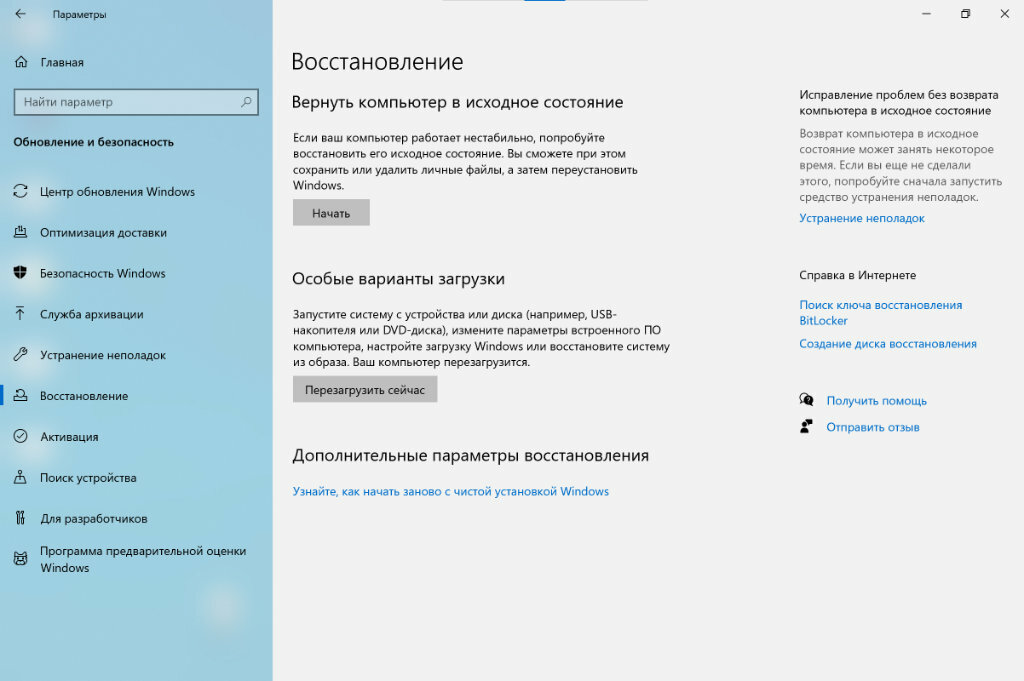1024x681 pixels.
Task: Click Получить помощь link
Action: tap(876, 400)
